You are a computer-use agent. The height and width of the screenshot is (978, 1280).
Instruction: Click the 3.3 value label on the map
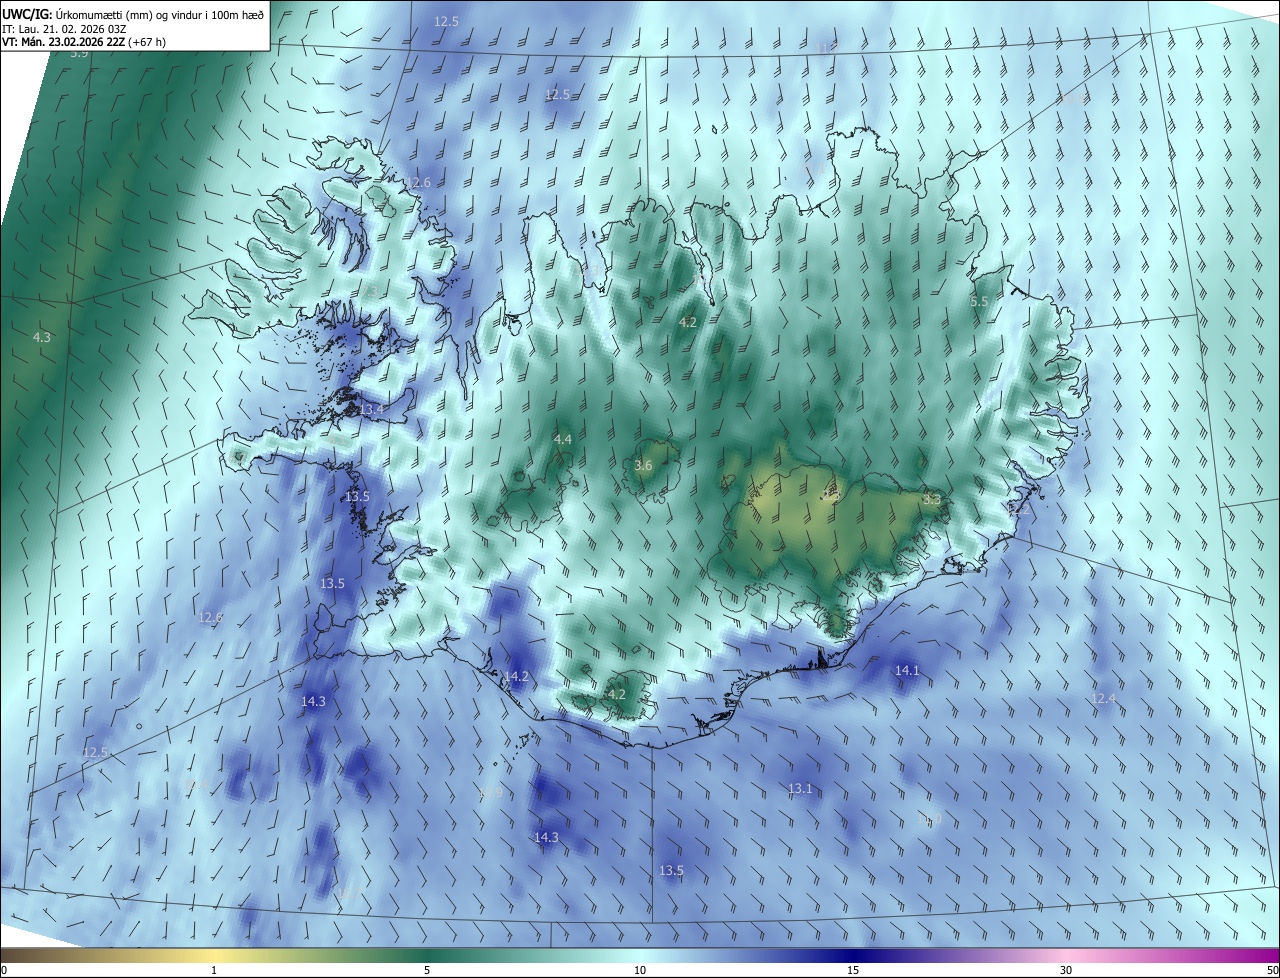point(931,498)
